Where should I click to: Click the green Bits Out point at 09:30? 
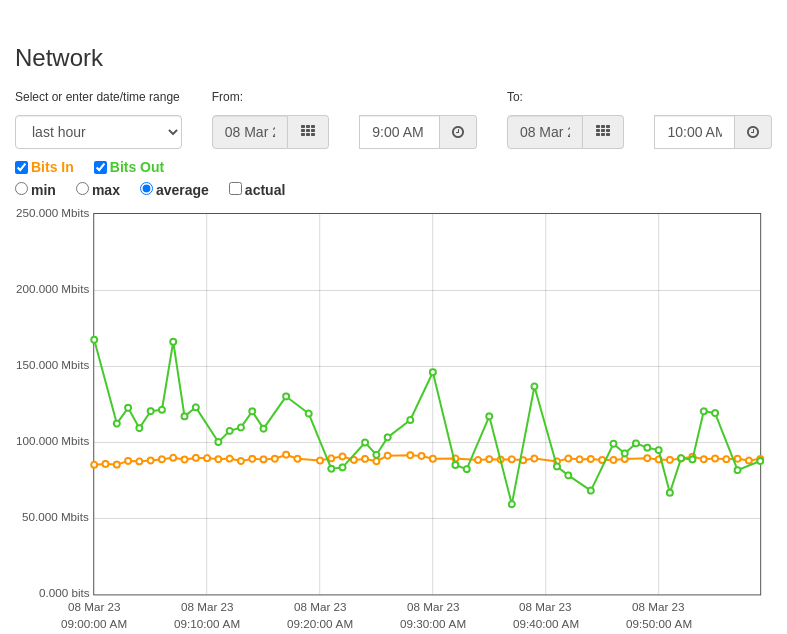coord(433,372)
